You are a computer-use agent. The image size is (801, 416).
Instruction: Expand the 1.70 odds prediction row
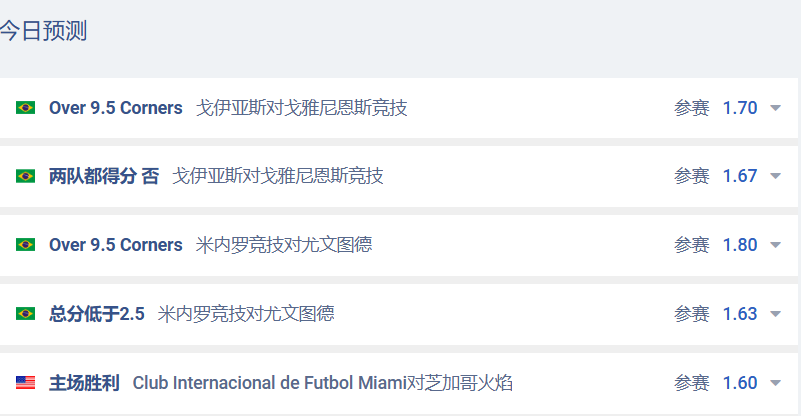click(x=775, y=108)
